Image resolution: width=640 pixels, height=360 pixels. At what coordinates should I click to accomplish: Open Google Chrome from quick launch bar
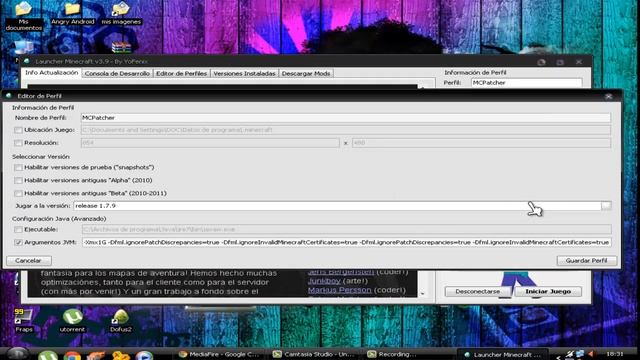[x=72, y=356]
